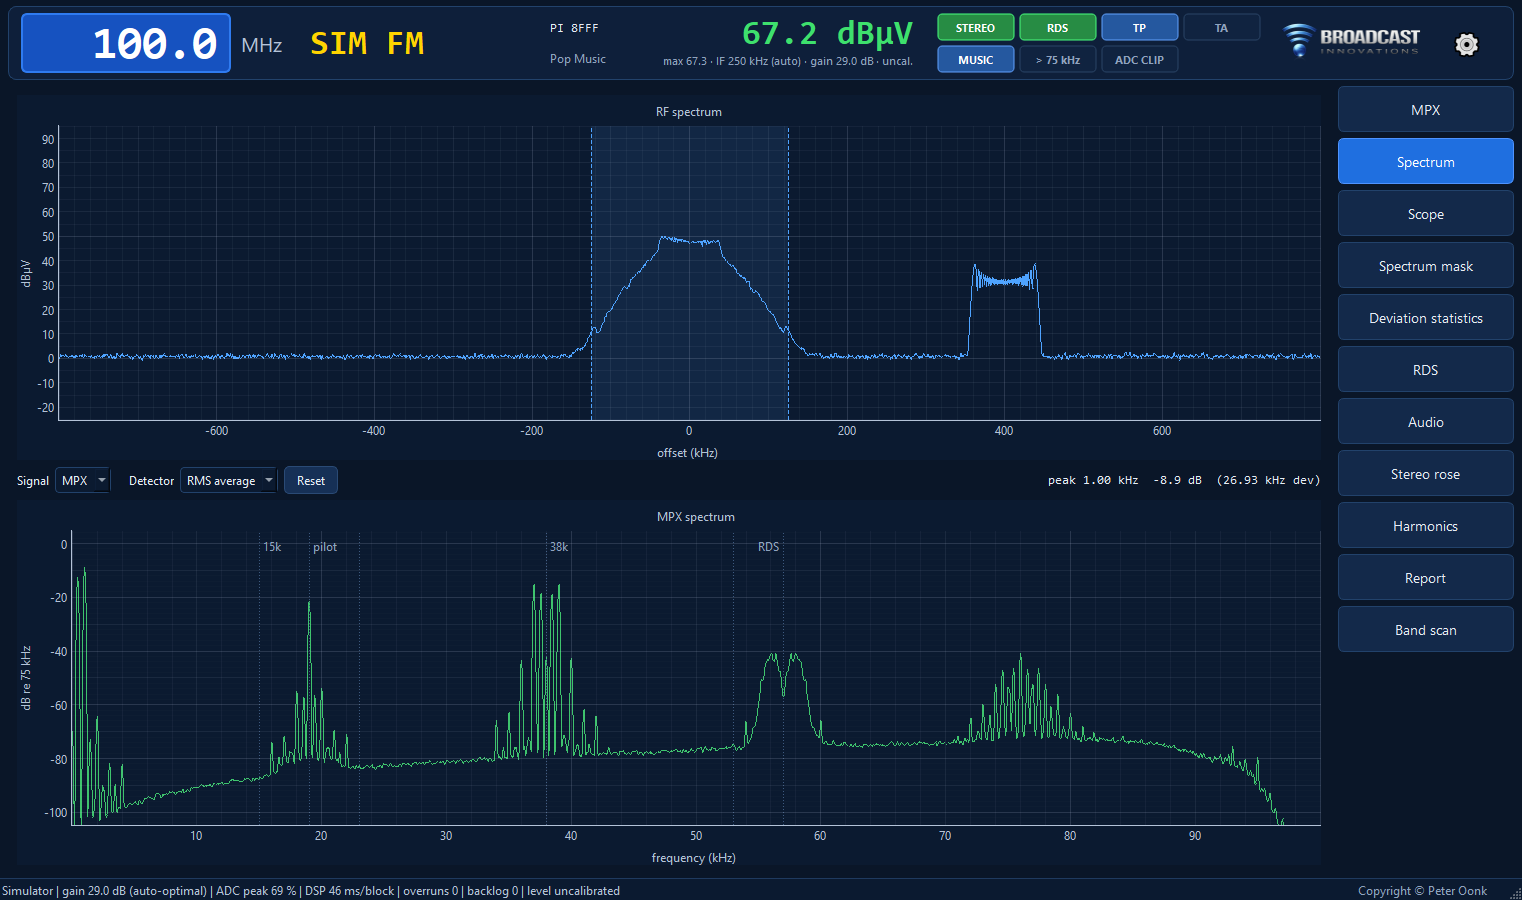Viewport: 1522px width, 900px height.
Task: Click the ADC peak 69 % status entry
Action: 256,891
